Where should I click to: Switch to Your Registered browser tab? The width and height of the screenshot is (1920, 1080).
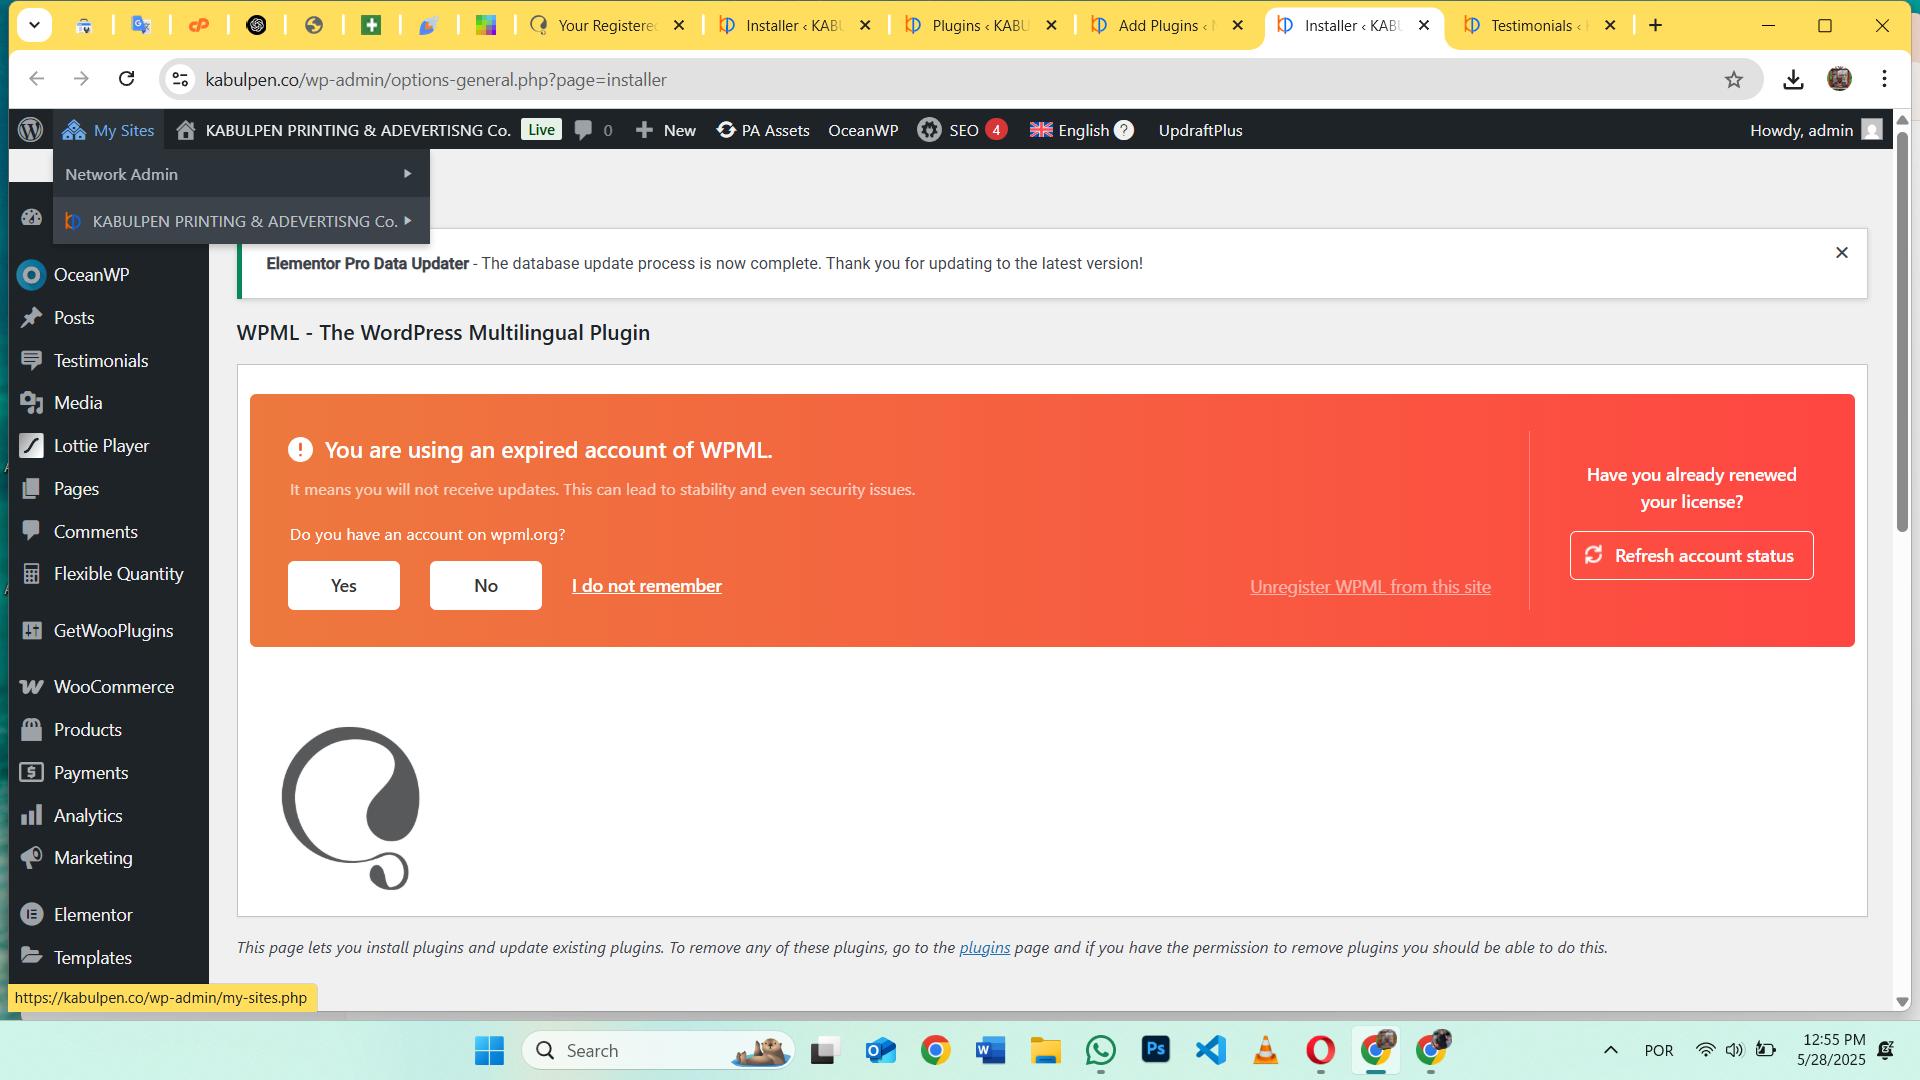606,25
